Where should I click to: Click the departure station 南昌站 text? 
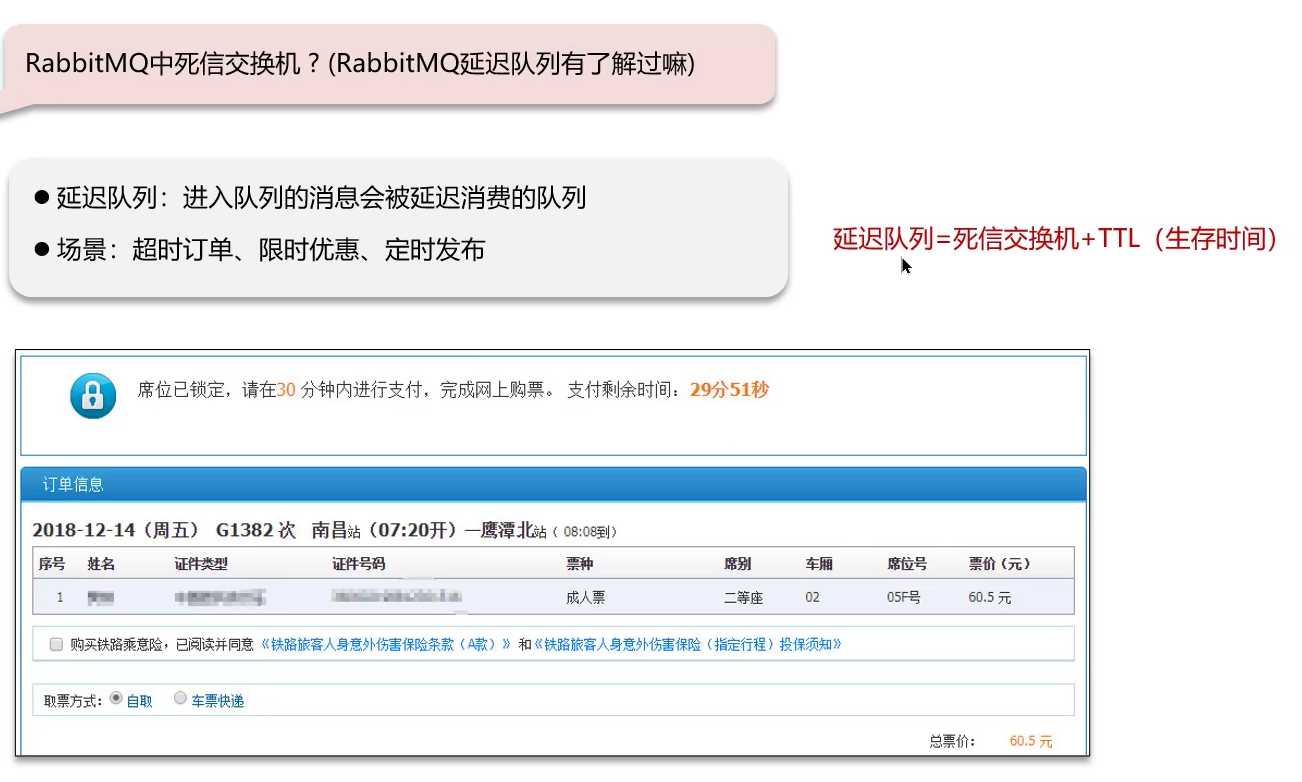pos(336,530)
